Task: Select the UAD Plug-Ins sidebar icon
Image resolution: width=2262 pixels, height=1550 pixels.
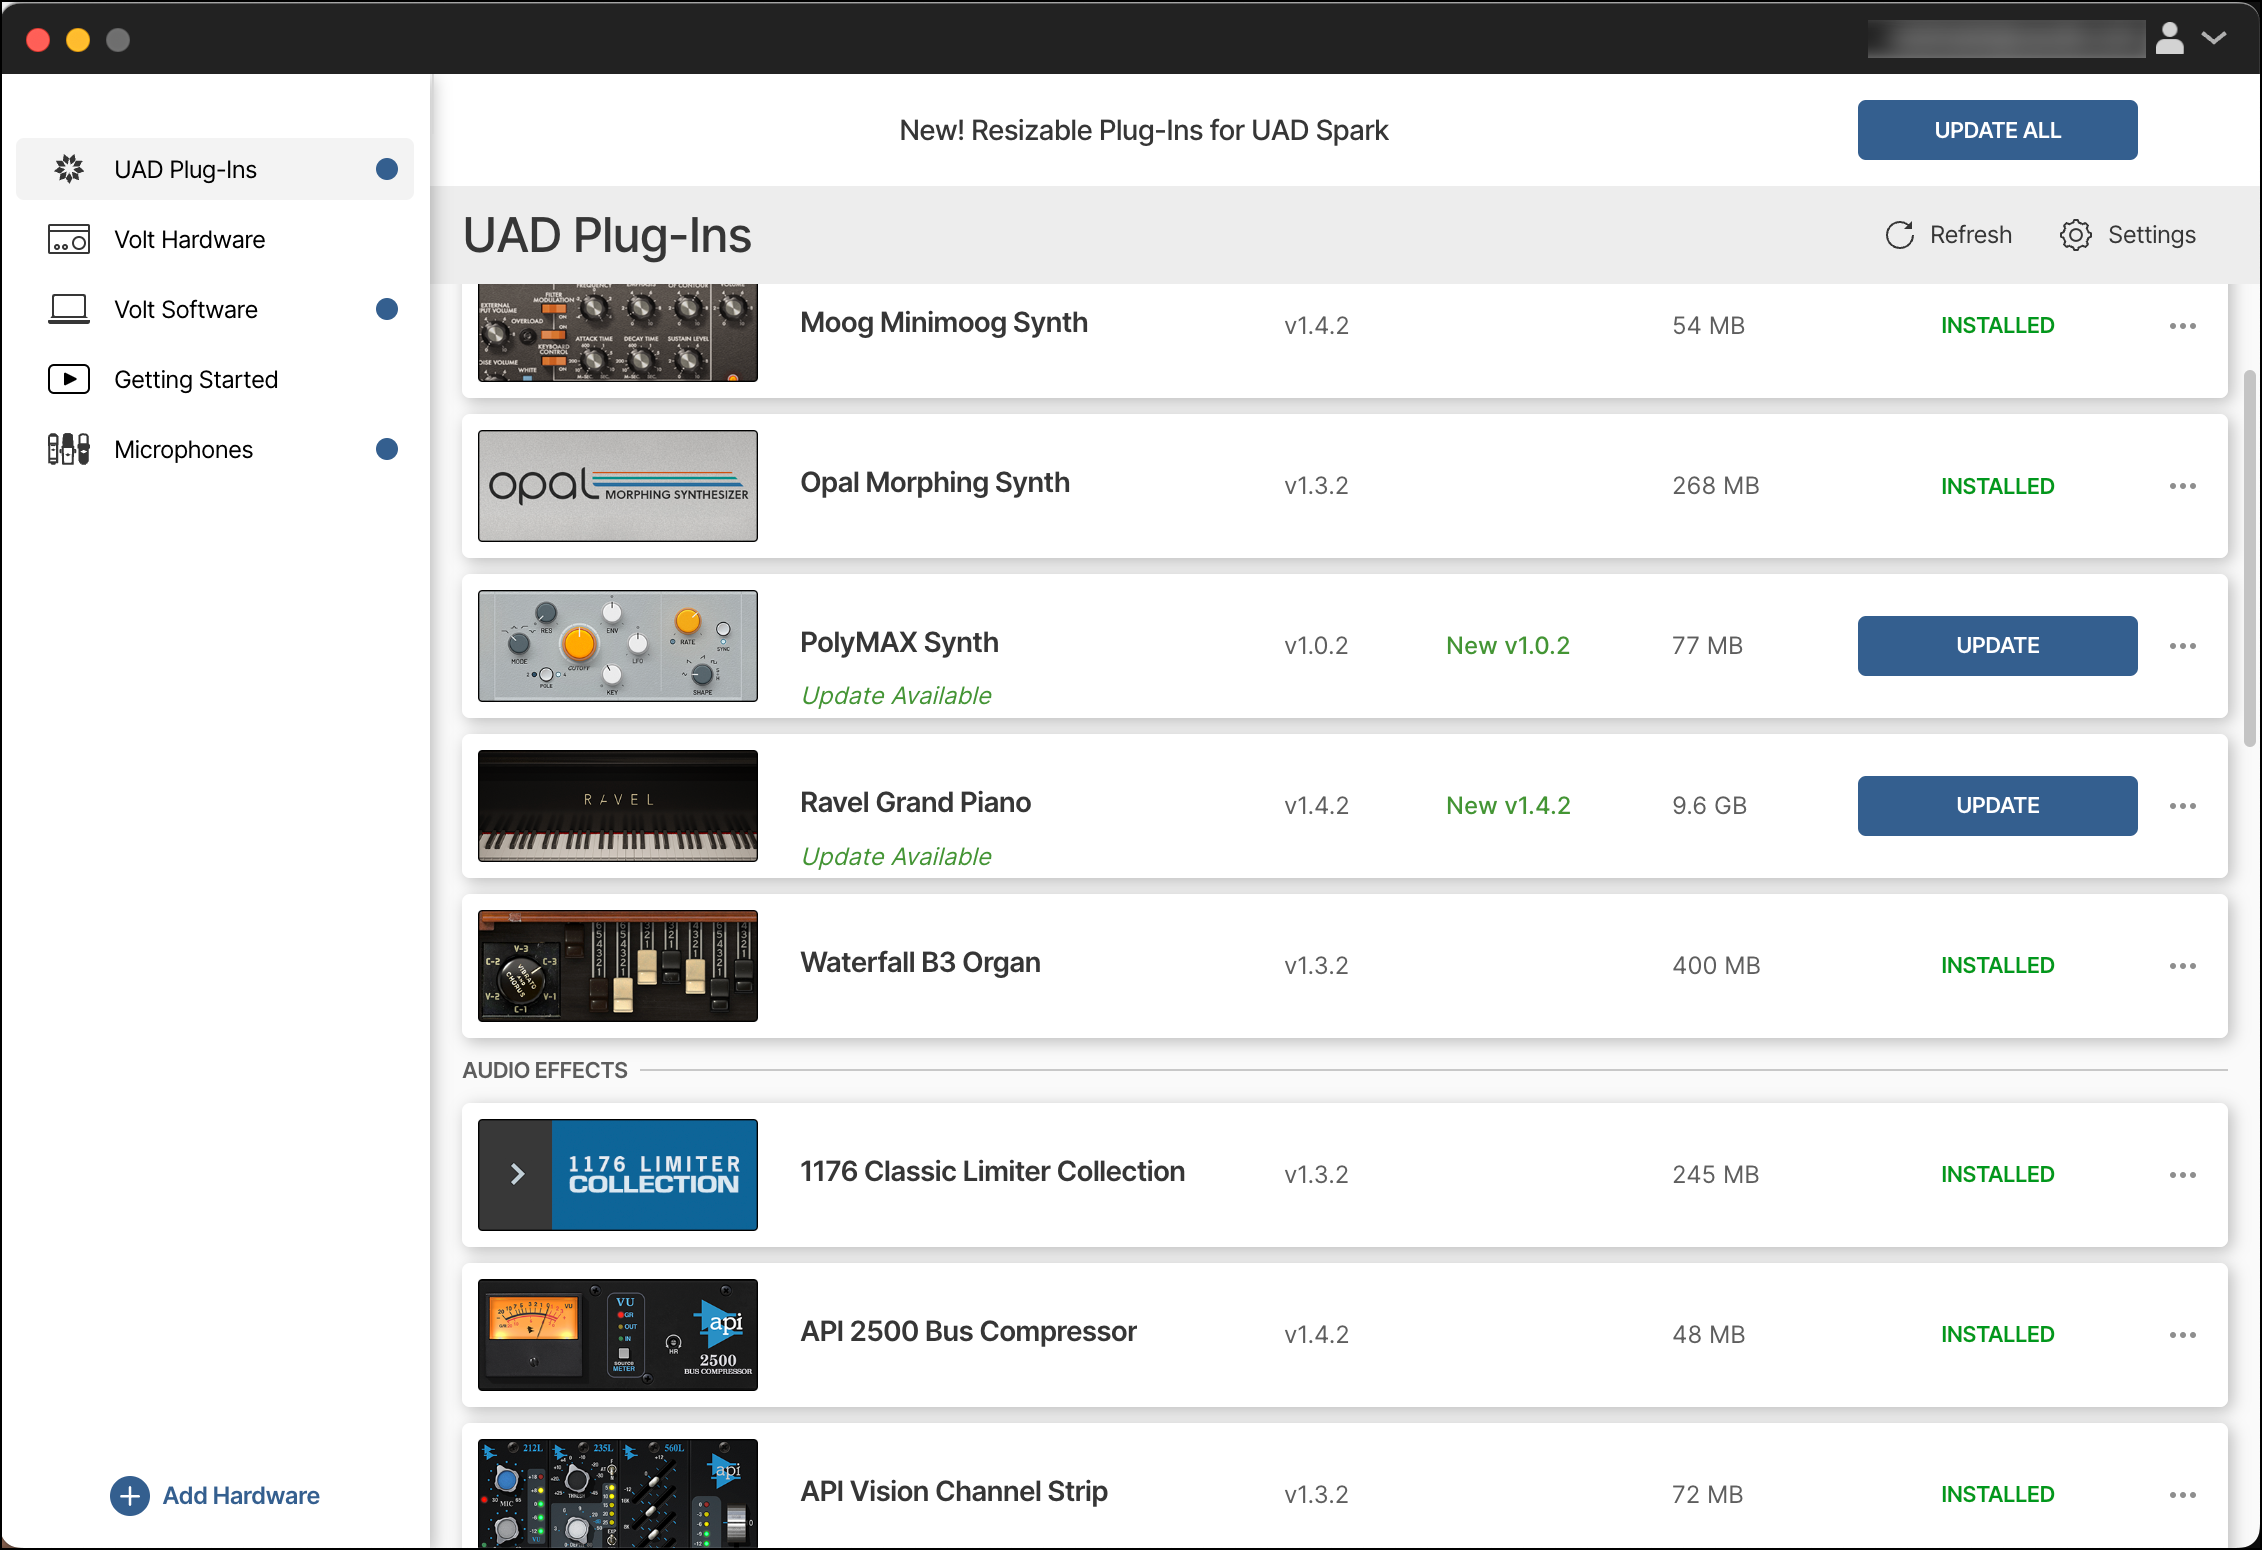Action: click(x=68, y=169)
